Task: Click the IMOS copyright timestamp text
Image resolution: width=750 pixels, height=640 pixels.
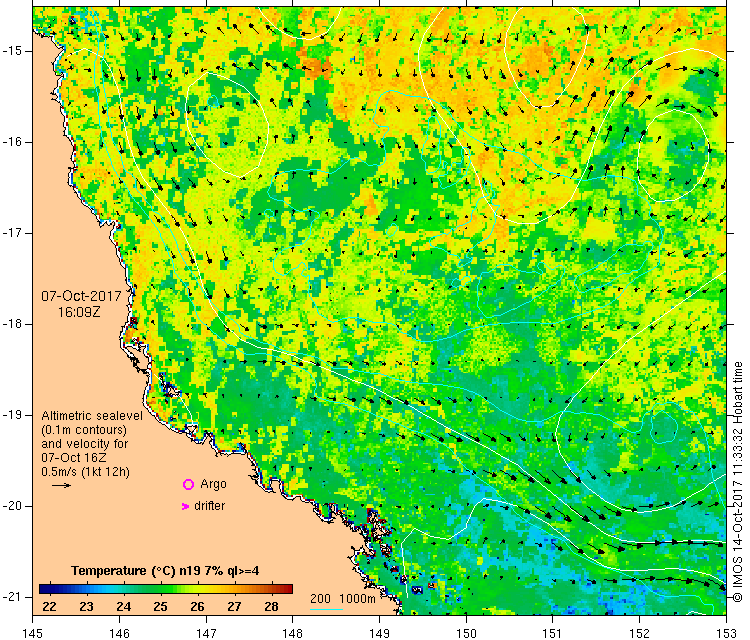Action: click(x=738, y=481)
